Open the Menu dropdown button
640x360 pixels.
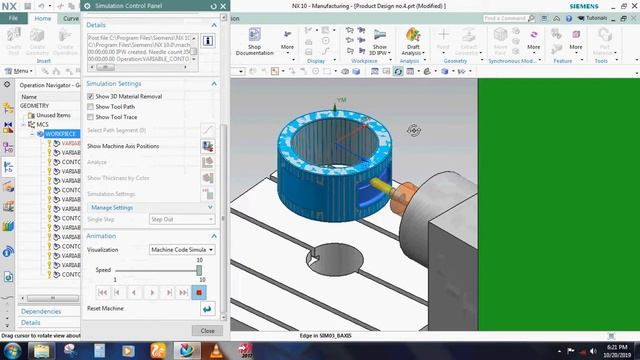coord(20,71)
